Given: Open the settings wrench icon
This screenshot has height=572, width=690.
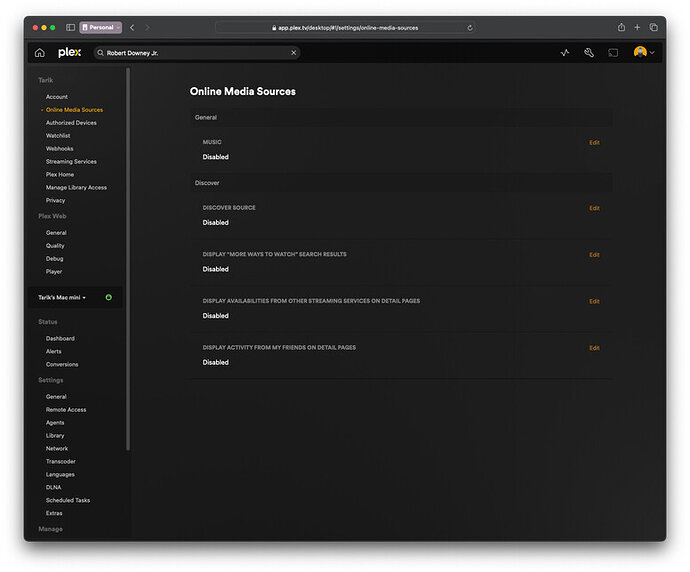Looking at the screenshot, I should click(x=589, y=52).
